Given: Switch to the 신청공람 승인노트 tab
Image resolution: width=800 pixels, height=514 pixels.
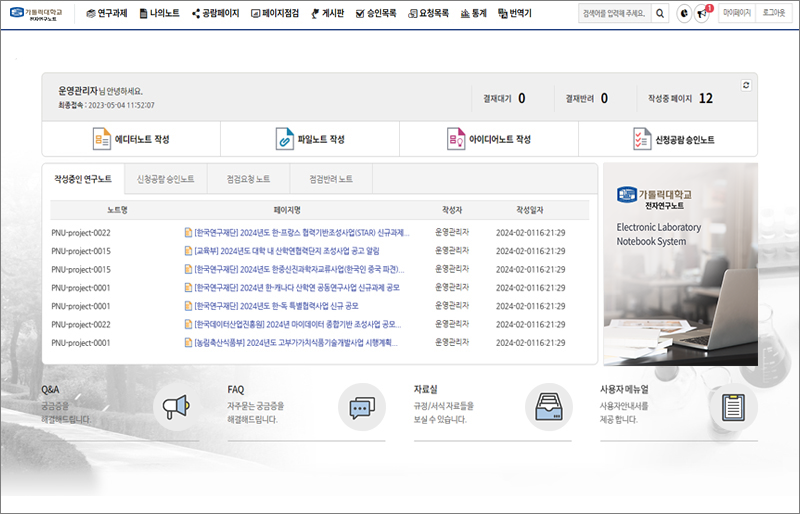Looking at the screenshot, I should (165, 179).
